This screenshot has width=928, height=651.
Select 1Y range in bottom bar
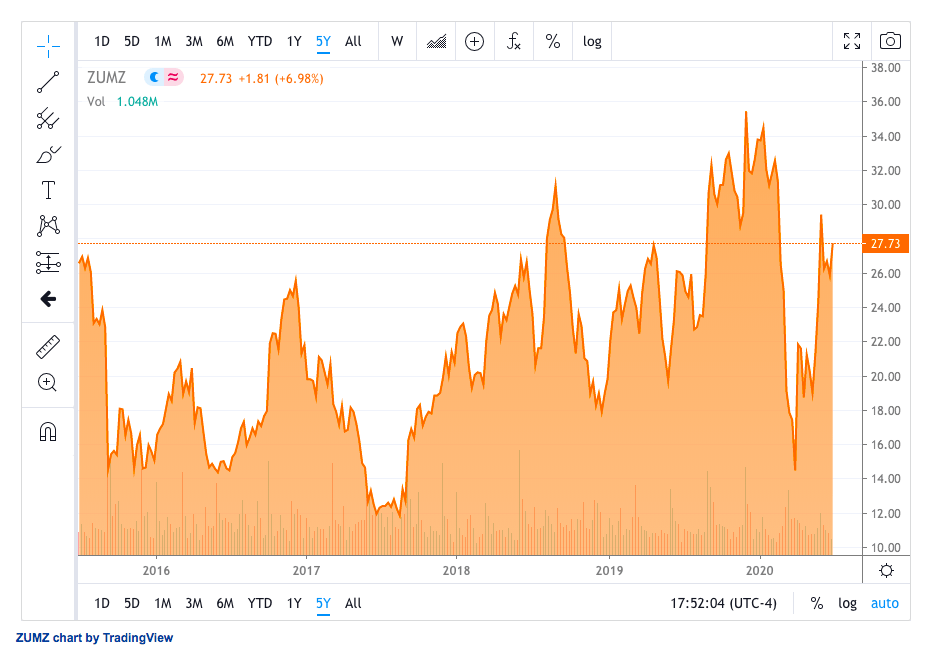click(294, 603)
